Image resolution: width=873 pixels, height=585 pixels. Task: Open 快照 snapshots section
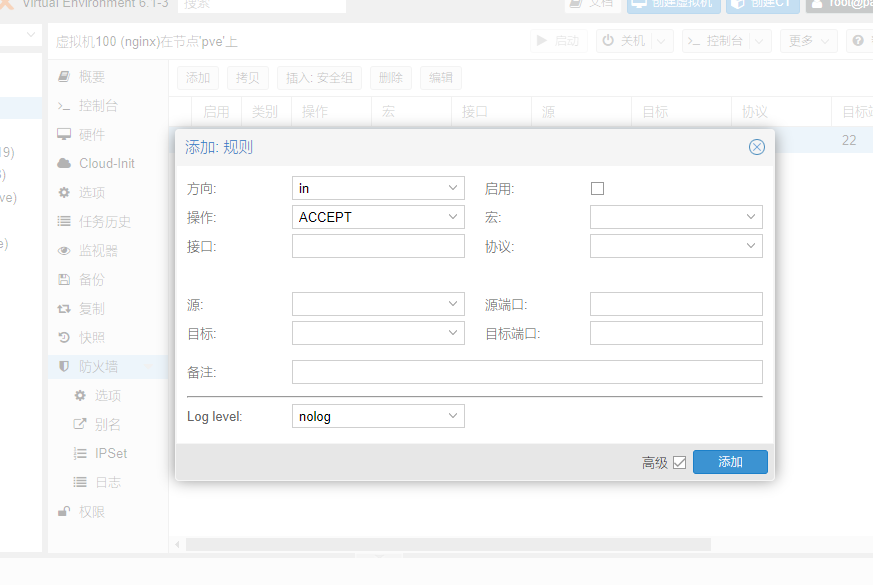(91, 338)
